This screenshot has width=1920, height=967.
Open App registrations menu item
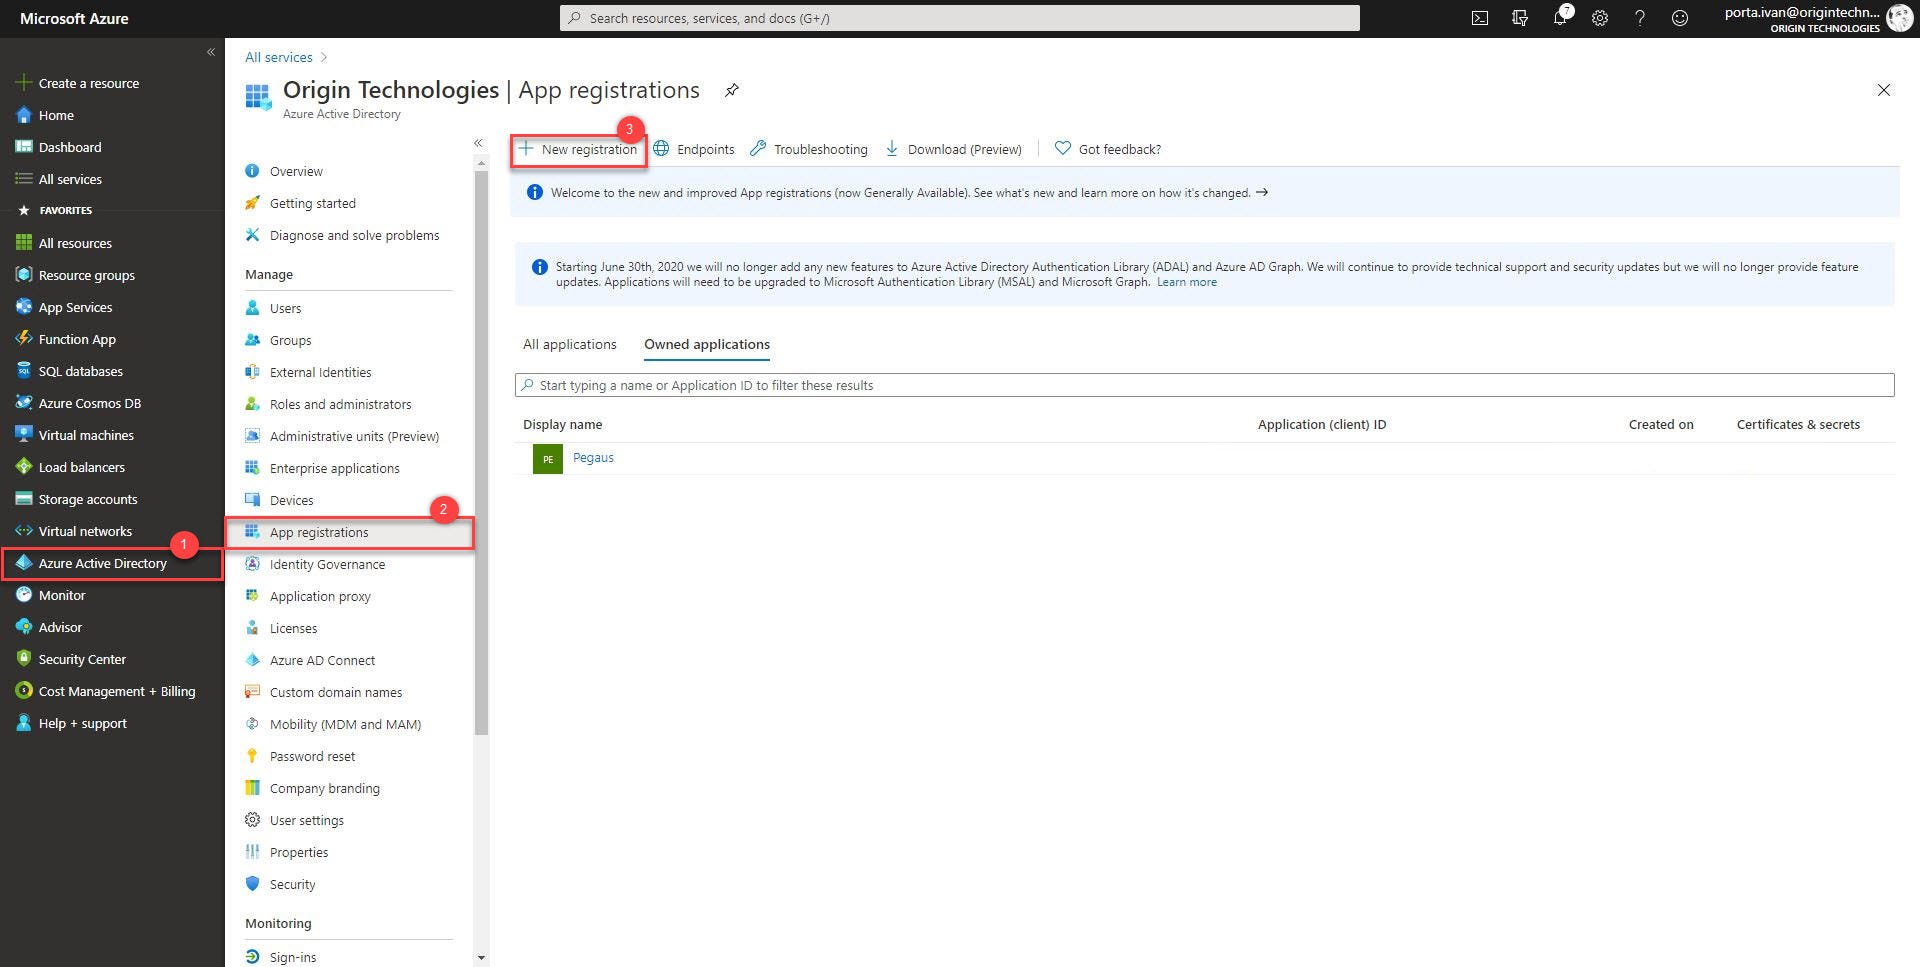click(349, 532)
